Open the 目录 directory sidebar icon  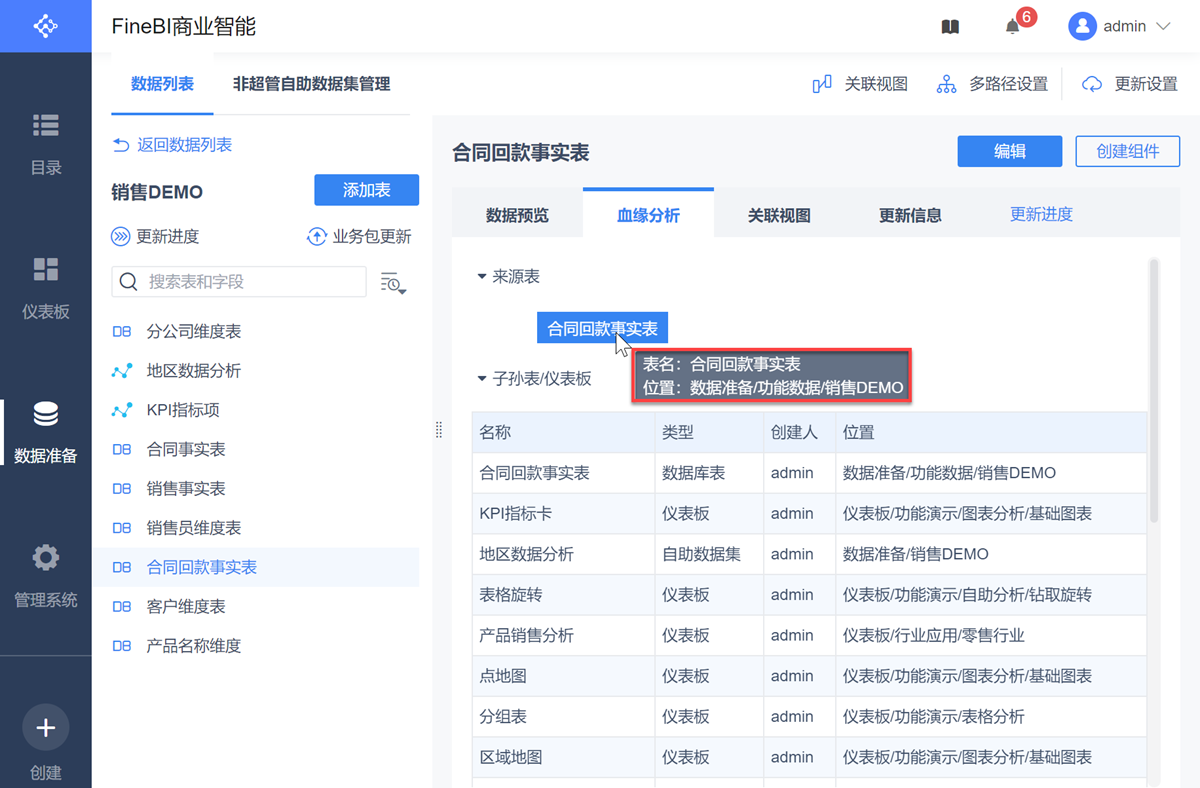click(46, 125)
